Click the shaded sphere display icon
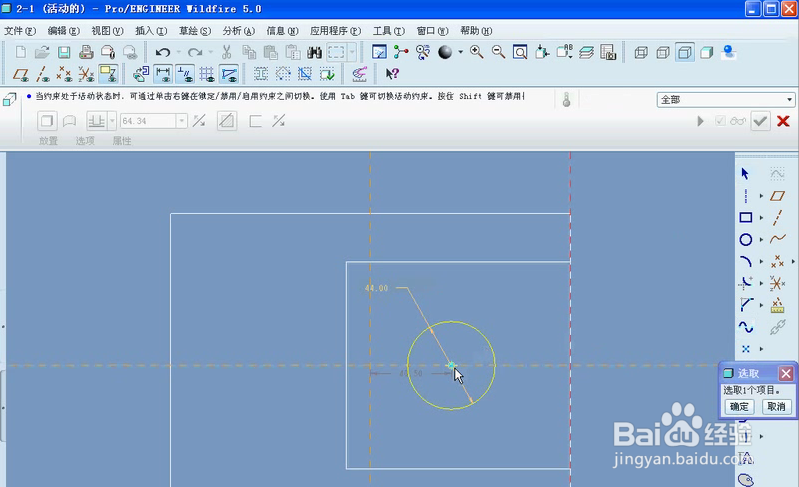 (x=445, y=52)
